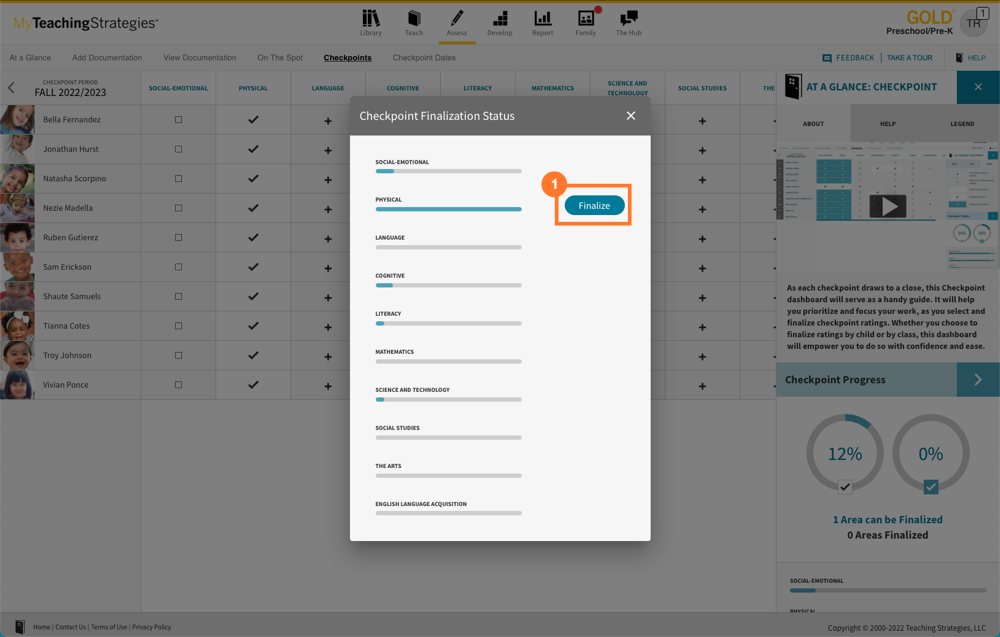The width and height of the screenshot is (1000, 637).
Task: Open the TR user profile menu
Action: coord(973,23)
